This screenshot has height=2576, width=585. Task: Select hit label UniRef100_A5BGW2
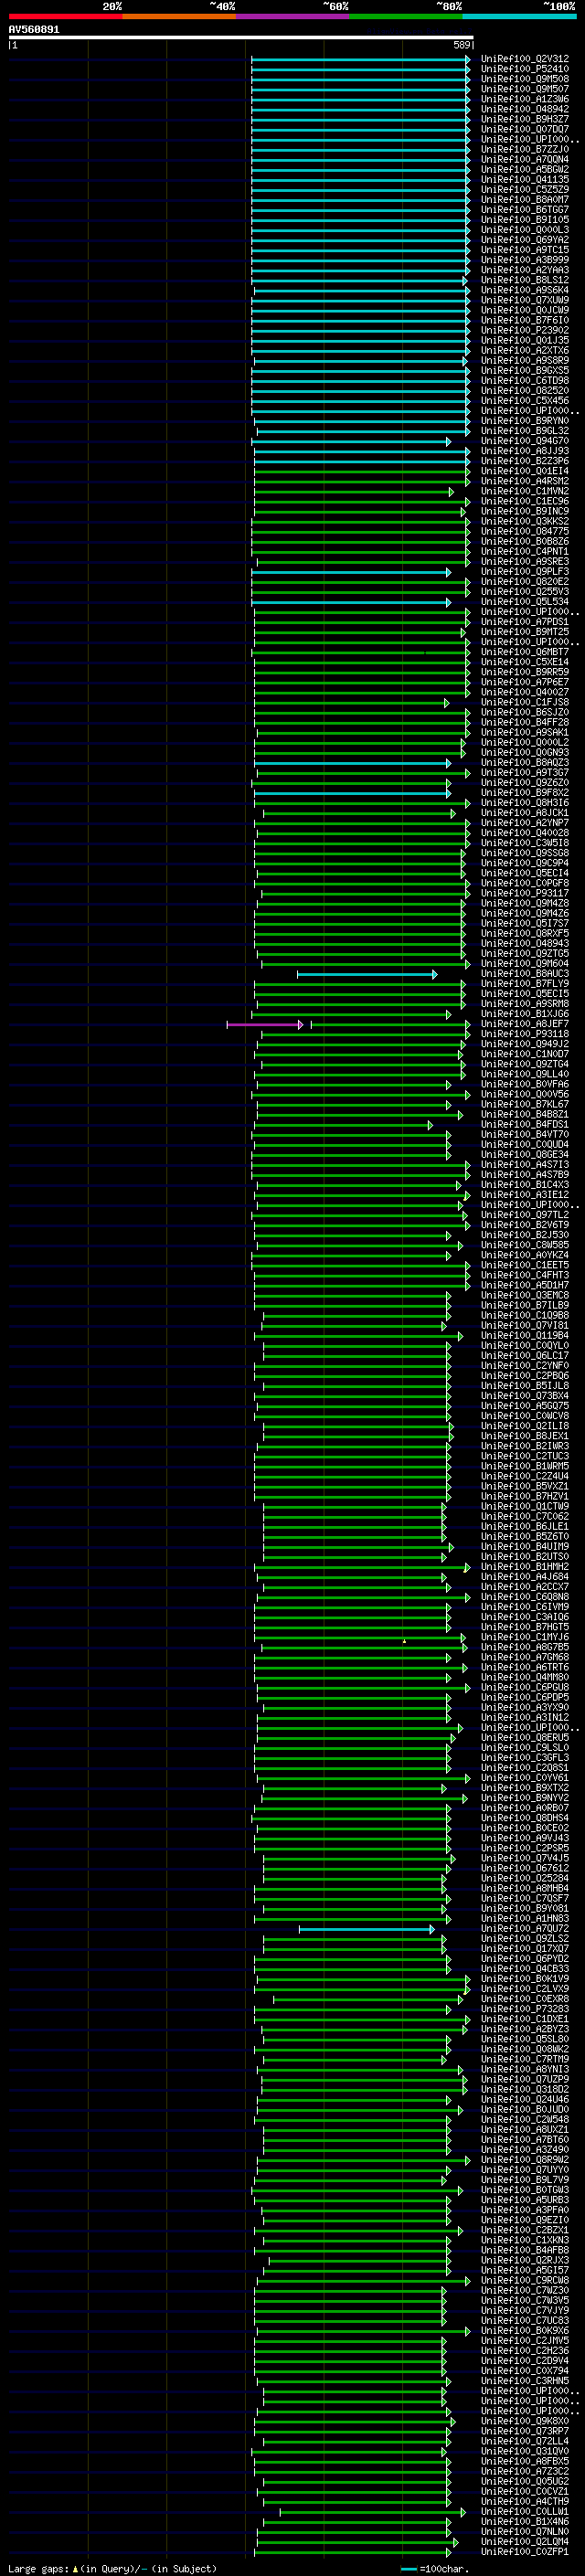(x=525, y=170)
